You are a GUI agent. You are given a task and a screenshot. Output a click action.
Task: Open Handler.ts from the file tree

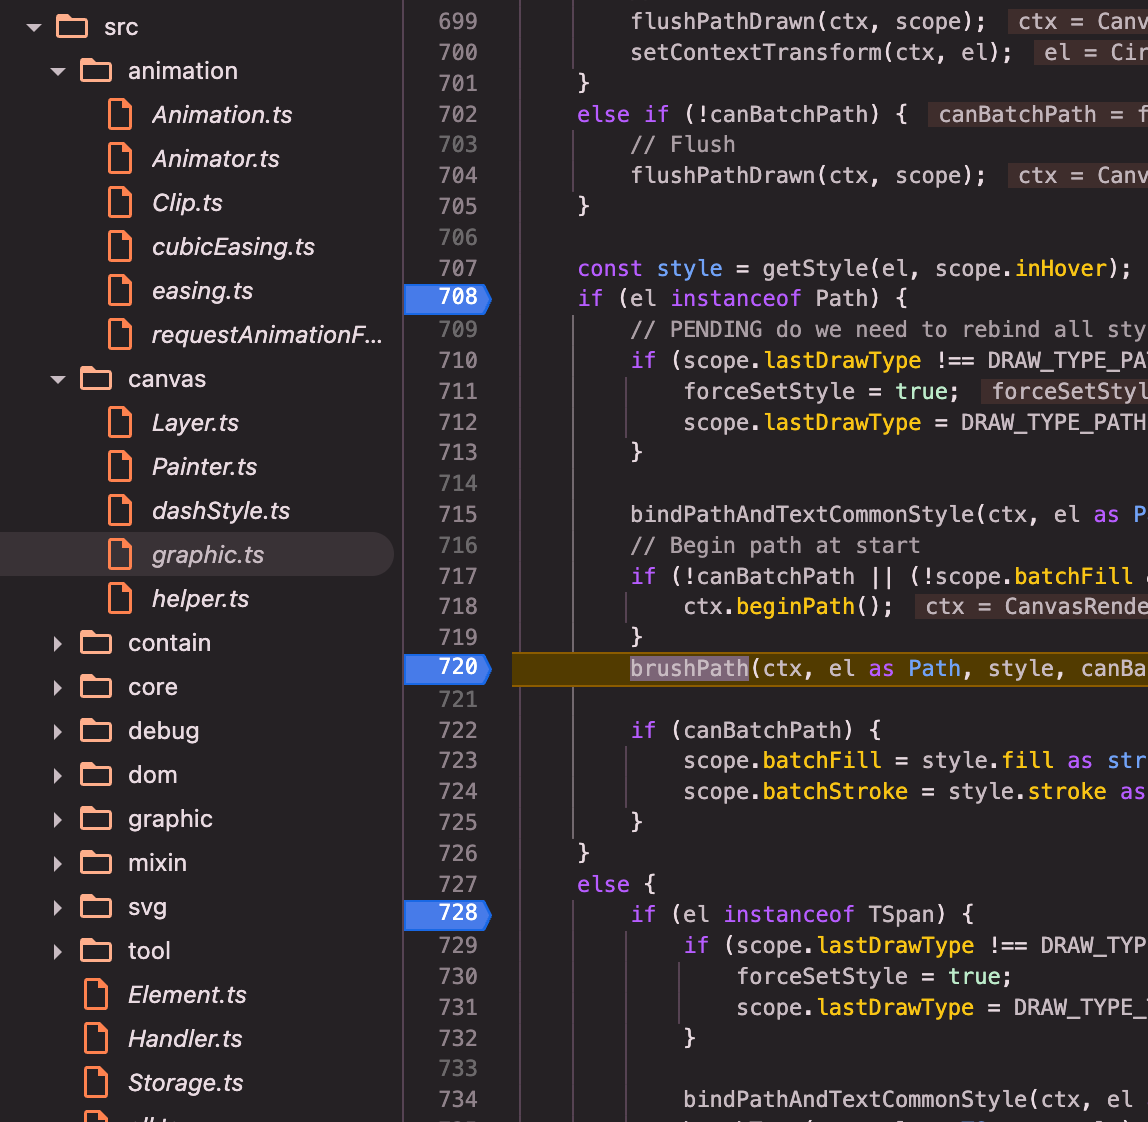click(x=185, y=1039)
